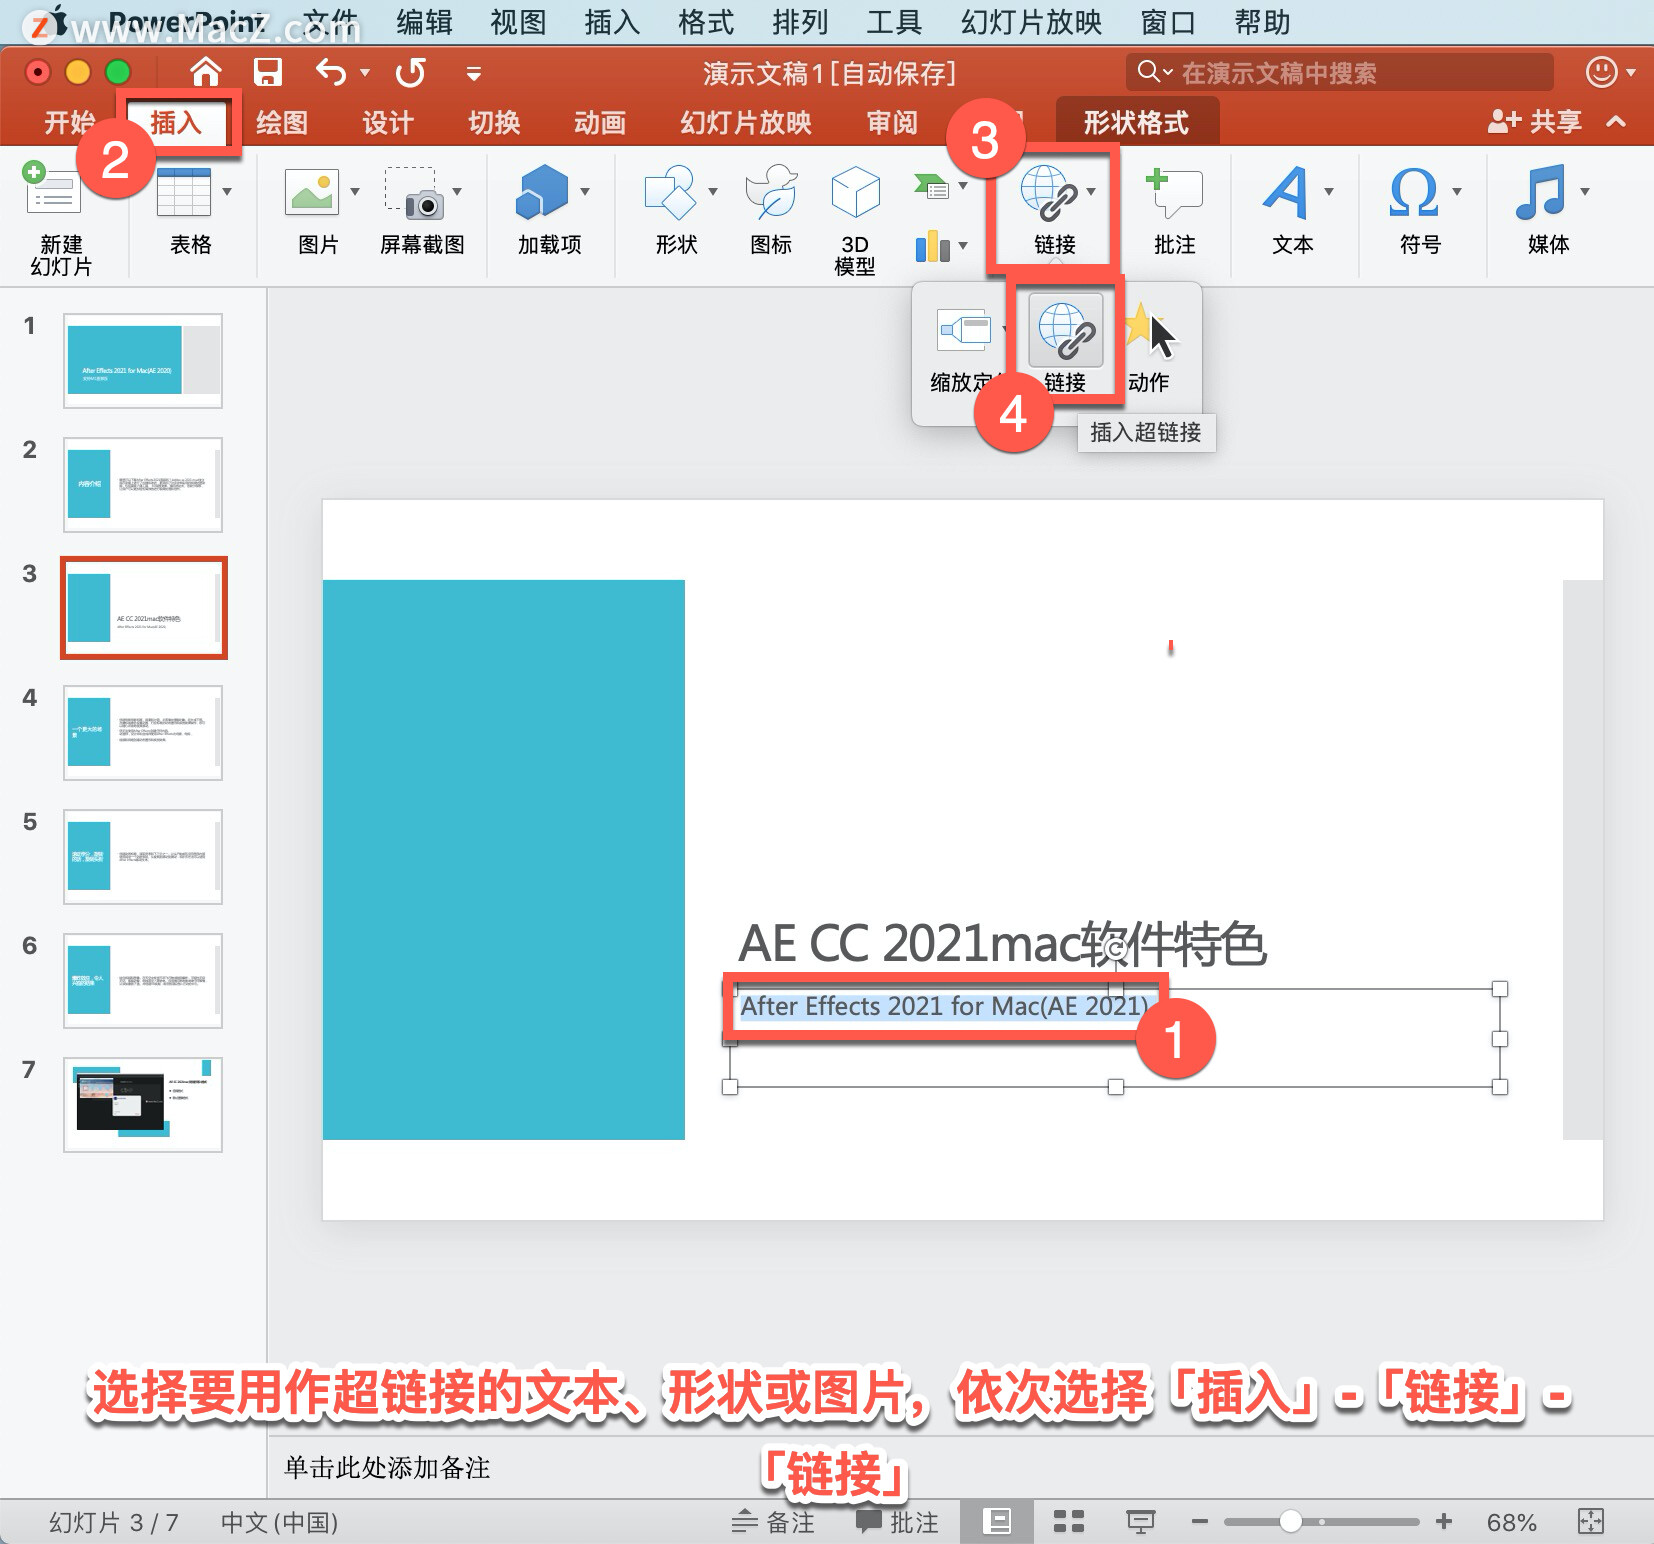Click the 符号 omega symbol icon
Screen dimensions: 1654x1544
pos(1414,192)
